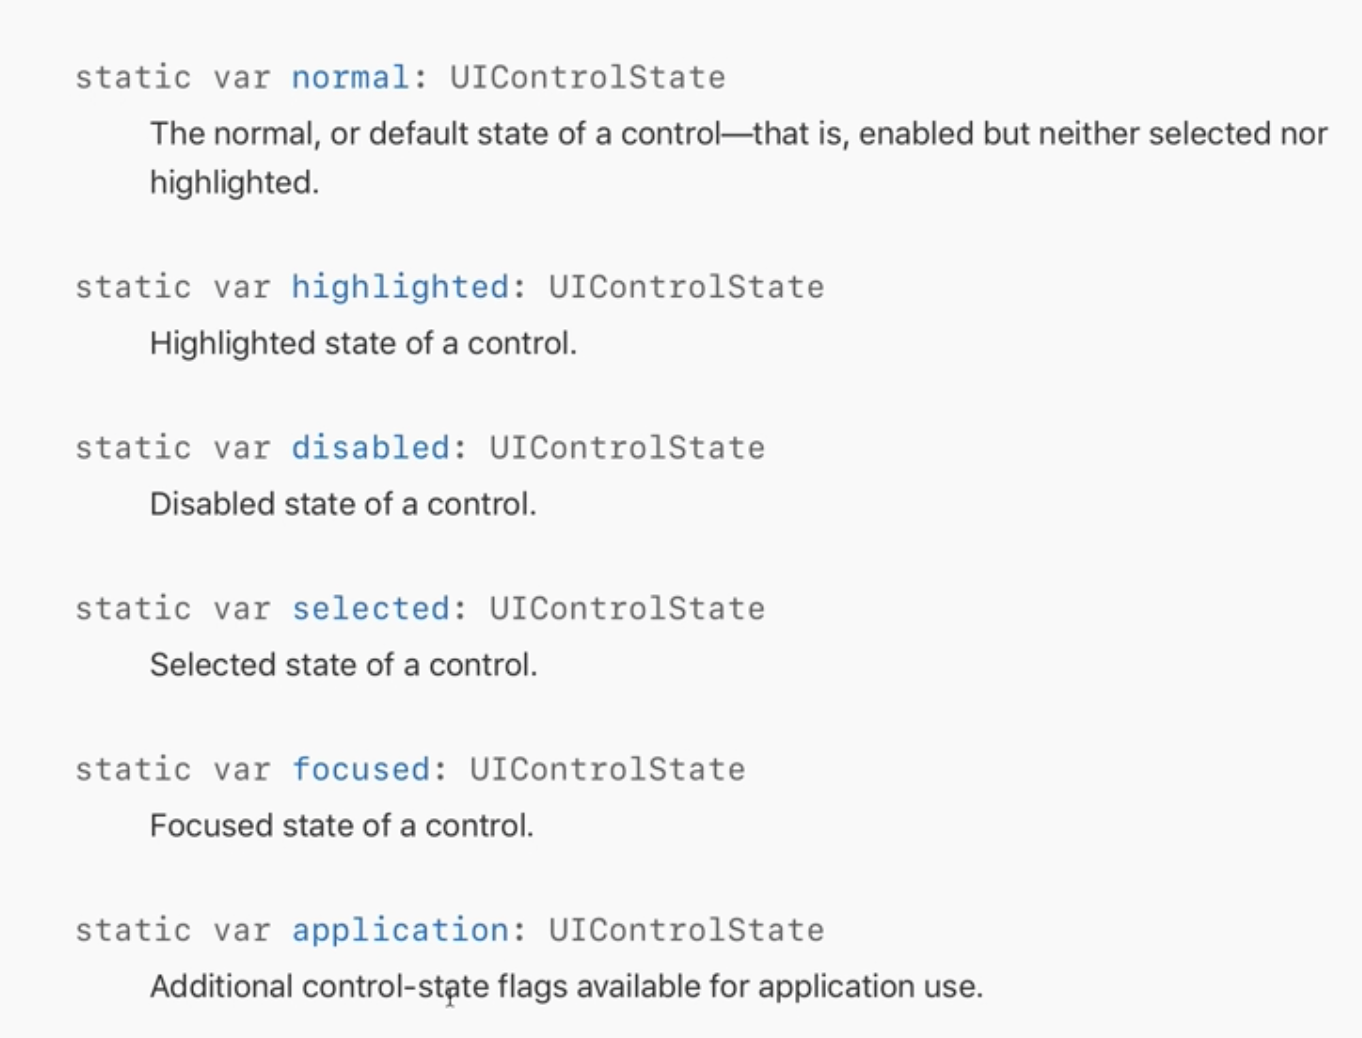Click UIControlState type after selected
Screen dimensions: 1362x1038
click(627, 608)
